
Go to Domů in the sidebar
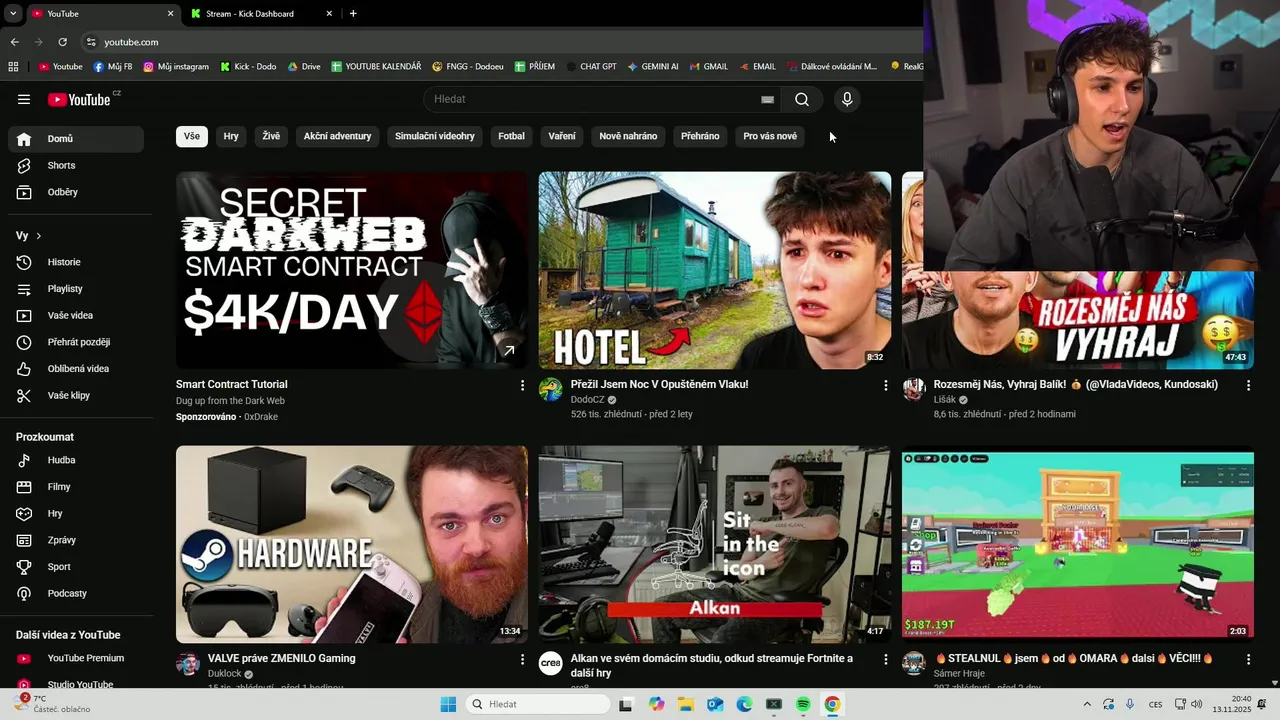[76, 139]
